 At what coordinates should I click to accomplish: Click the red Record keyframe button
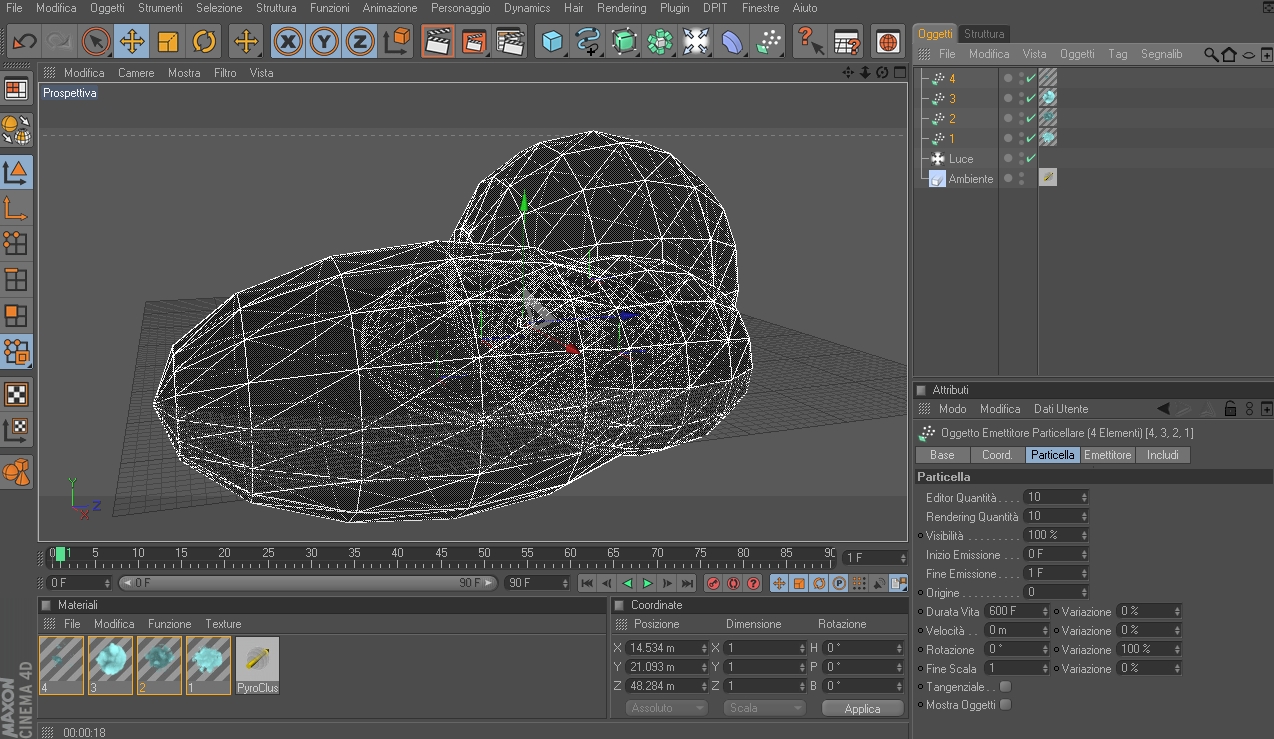point(713,583)
